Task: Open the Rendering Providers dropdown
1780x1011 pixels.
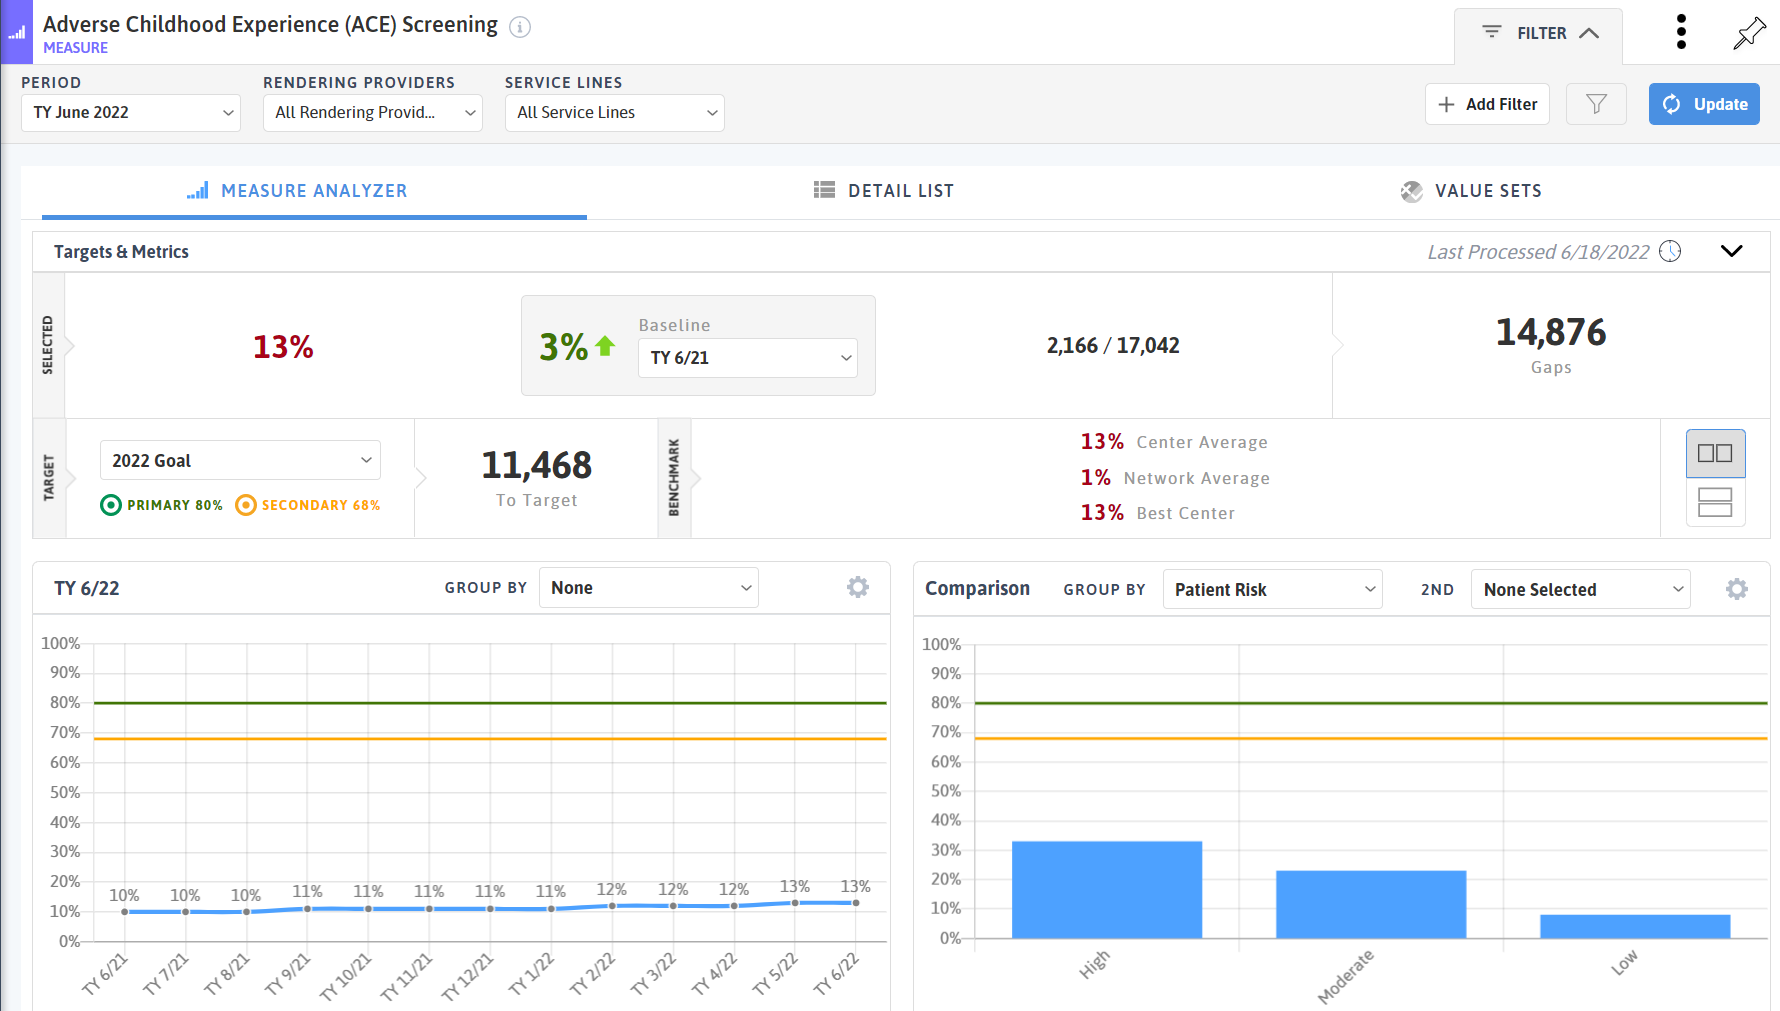Action: [373, 112]
